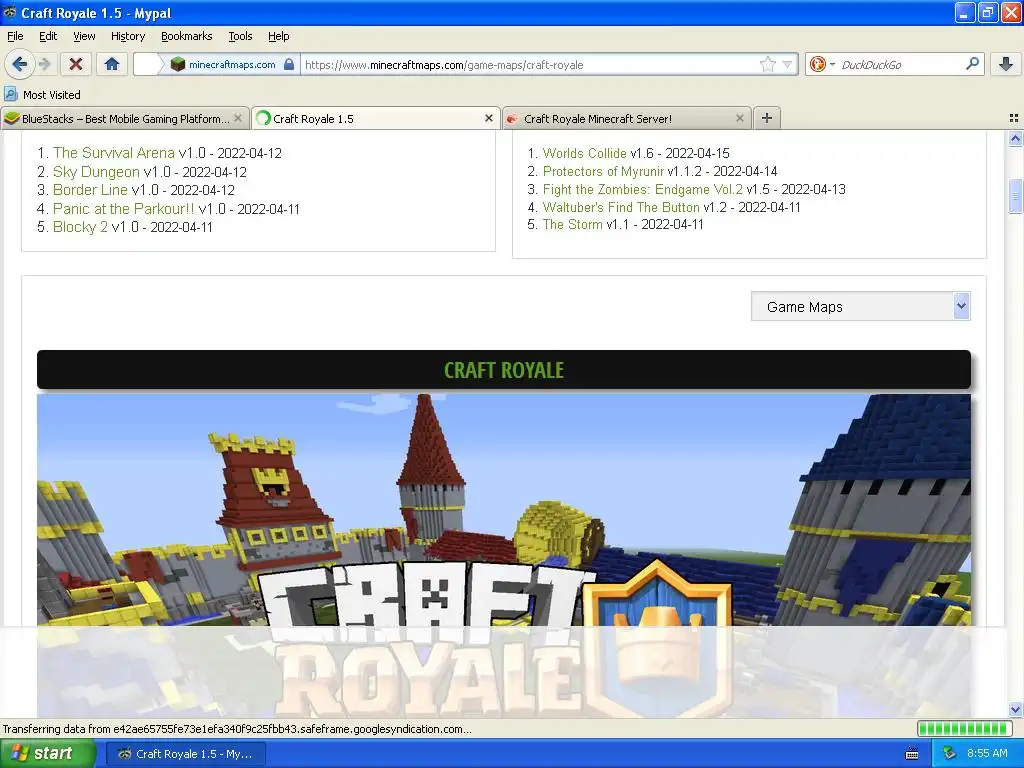Expand the Game Maps category dropdown
1024x768 pixels.
point(861,306)
